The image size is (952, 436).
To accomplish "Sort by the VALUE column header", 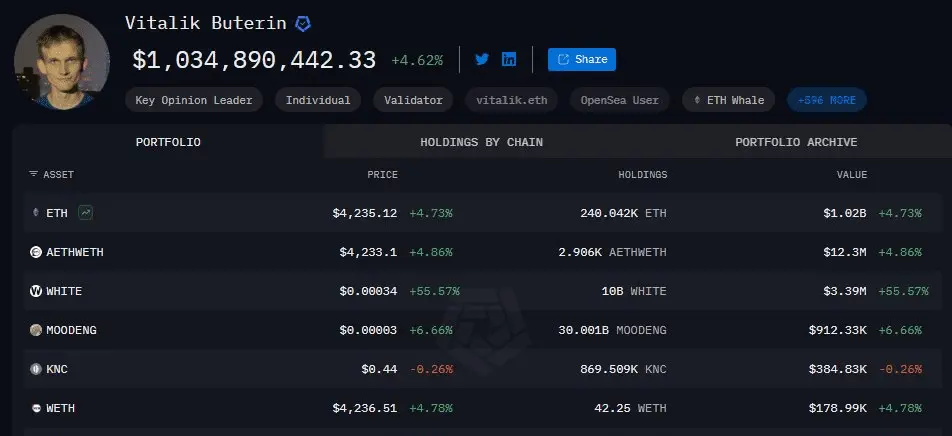I will pyautogui.click(x=852, y=174).
